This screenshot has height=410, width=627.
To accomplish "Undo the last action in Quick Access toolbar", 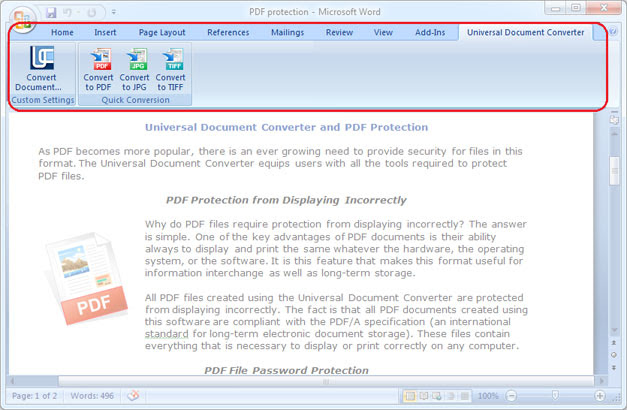I will tap(67, 12).
